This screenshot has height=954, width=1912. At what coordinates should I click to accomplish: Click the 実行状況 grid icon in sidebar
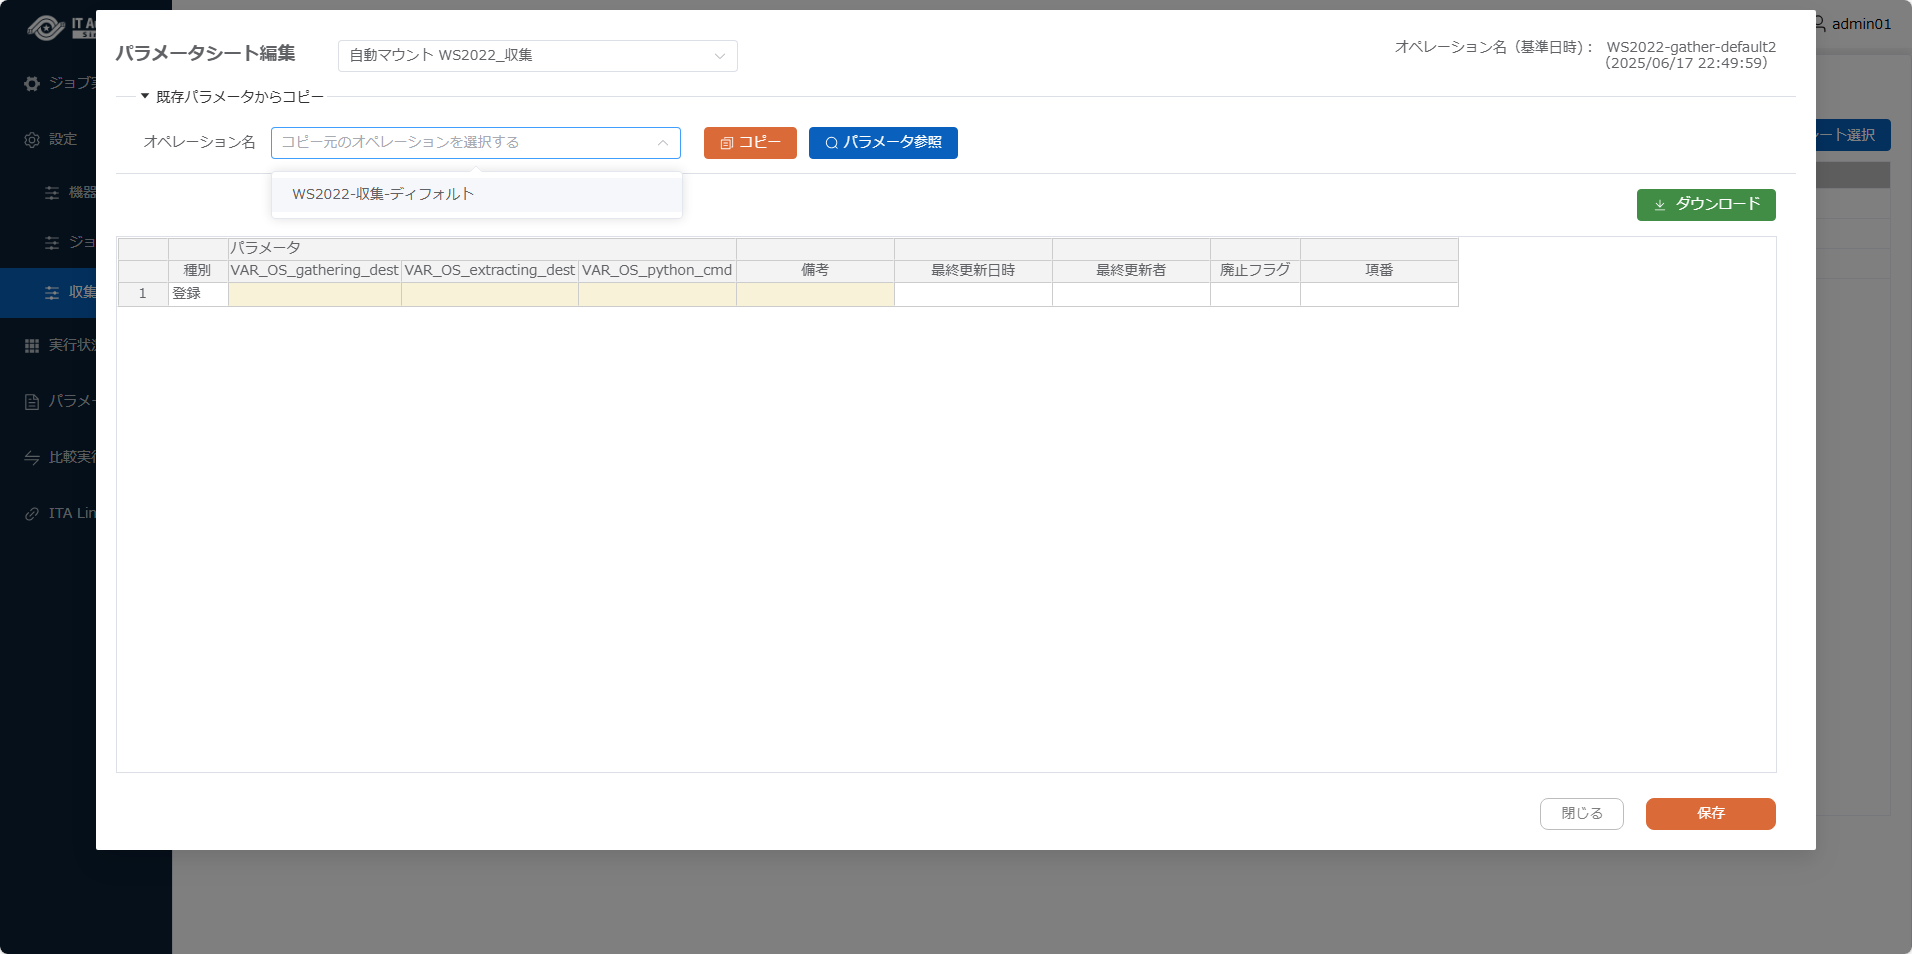click(32, 346)
